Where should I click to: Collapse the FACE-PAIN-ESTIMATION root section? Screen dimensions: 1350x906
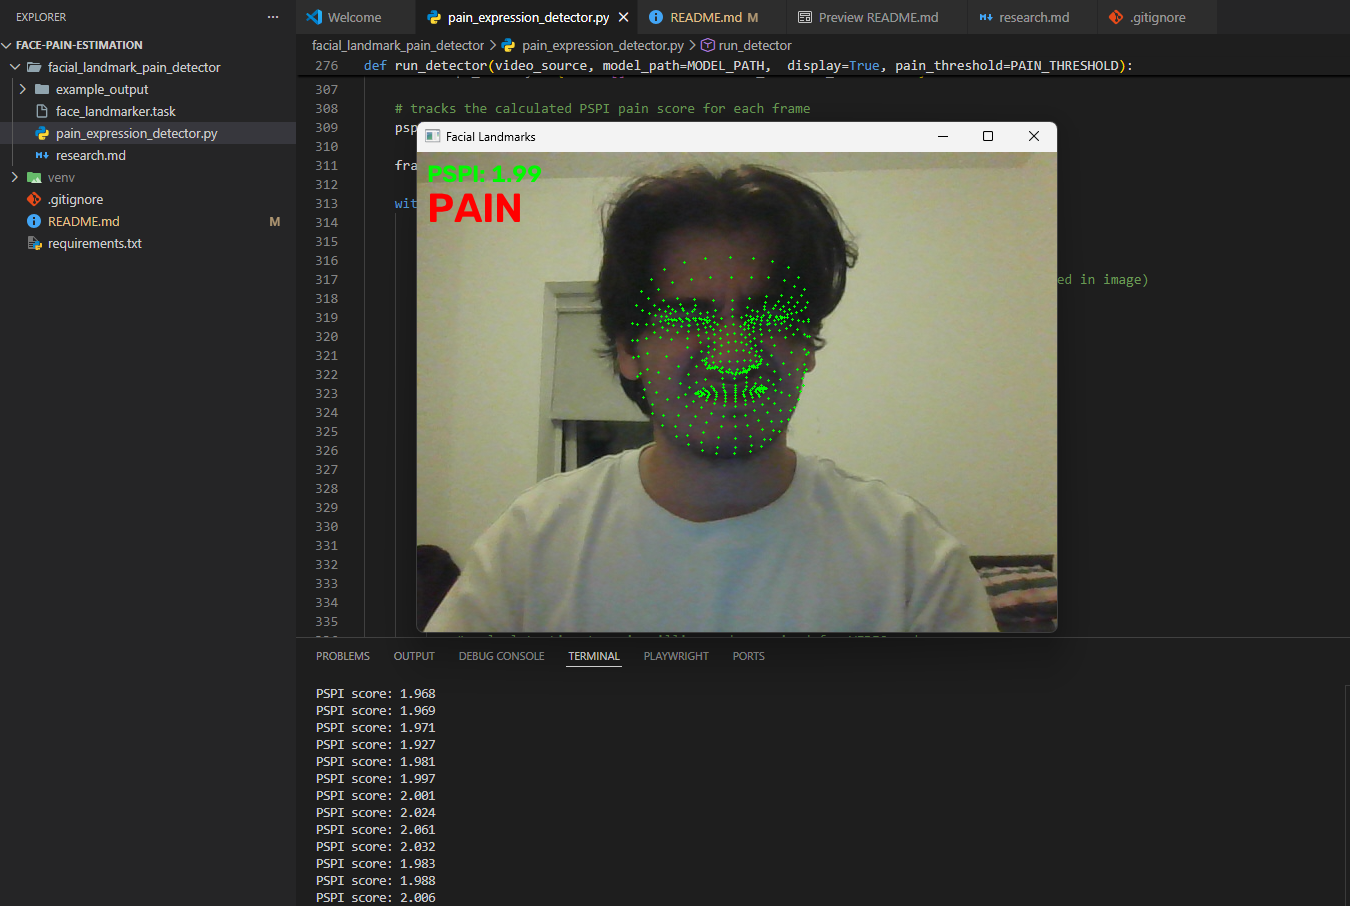pos(7,45)
